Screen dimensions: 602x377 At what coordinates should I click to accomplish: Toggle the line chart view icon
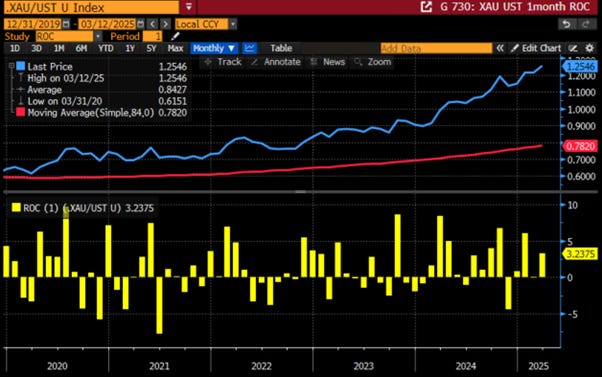pyautogui.click(x=250, y=48)
